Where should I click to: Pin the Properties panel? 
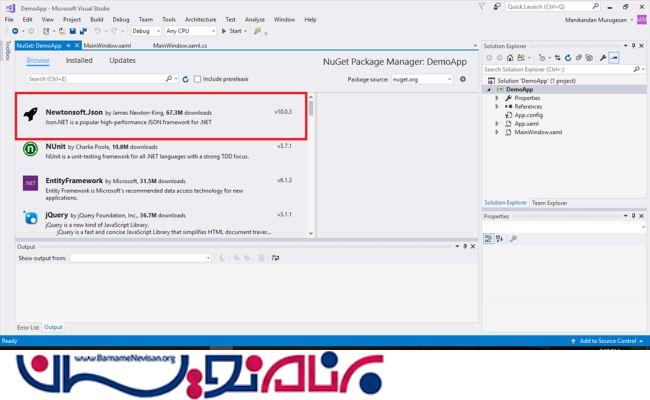(x=633, y=216)
